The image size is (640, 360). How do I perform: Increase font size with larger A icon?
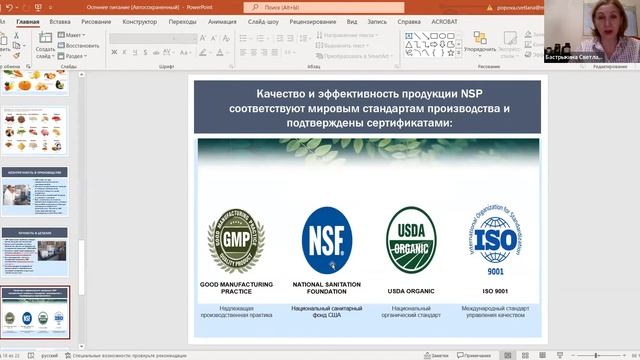click(203, 38)
